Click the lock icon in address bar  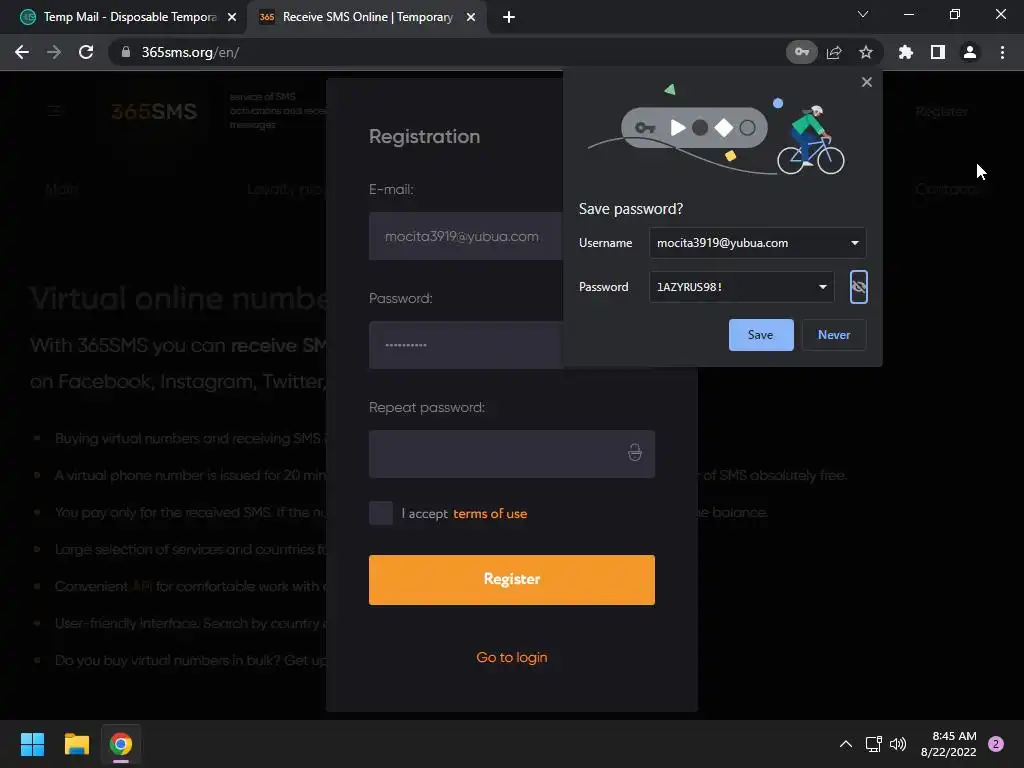pyautogui.click(x=126, y=52)
